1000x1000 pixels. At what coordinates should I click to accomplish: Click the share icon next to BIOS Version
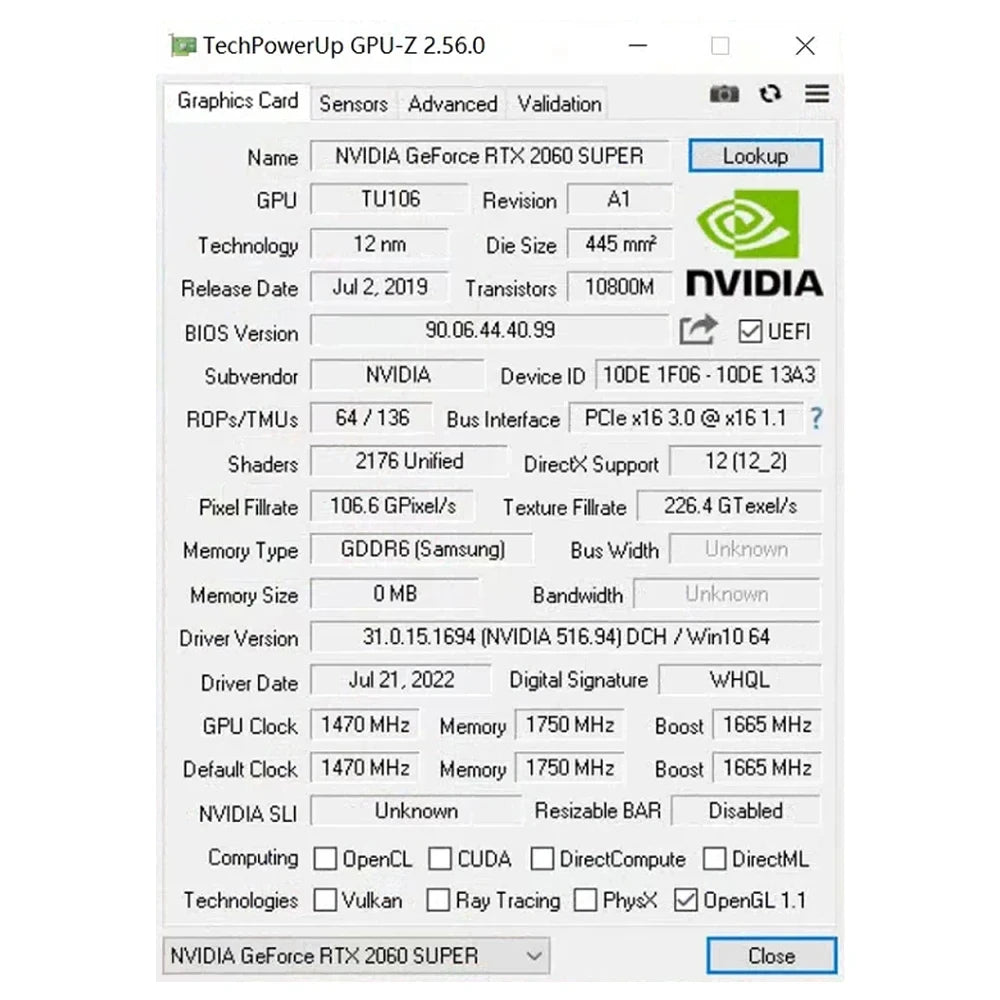click(x=697, y=330)
